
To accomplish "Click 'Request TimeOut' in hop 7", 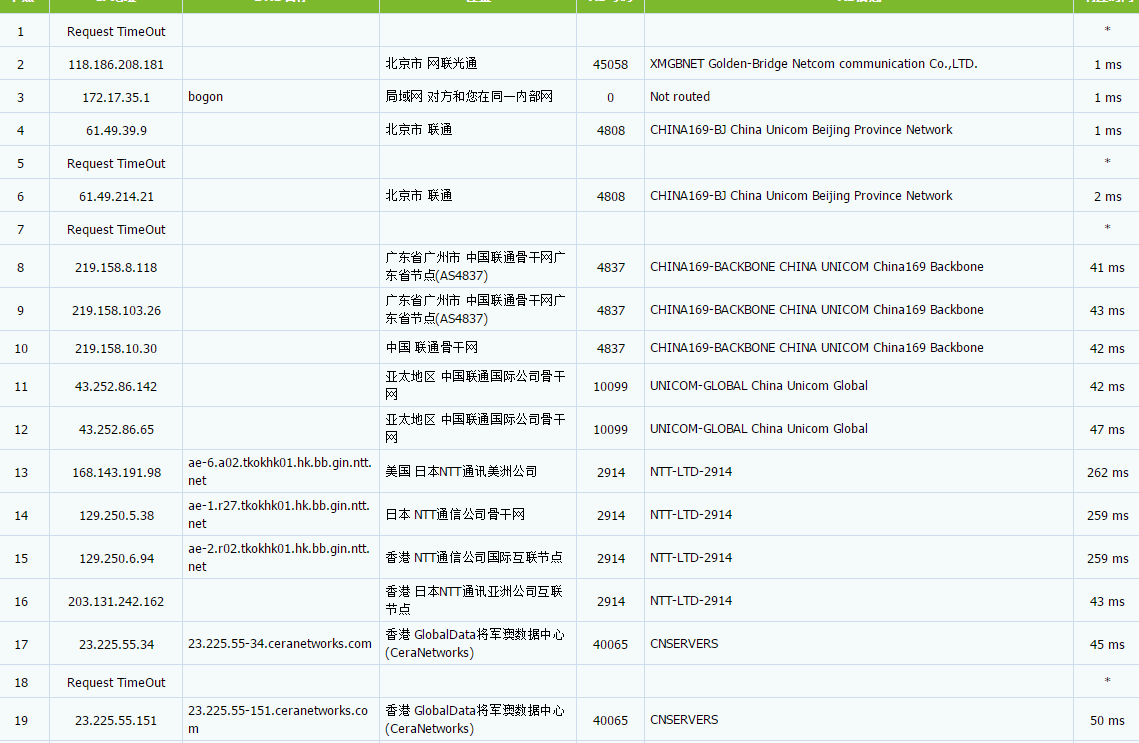I will [x=116, y=230].
